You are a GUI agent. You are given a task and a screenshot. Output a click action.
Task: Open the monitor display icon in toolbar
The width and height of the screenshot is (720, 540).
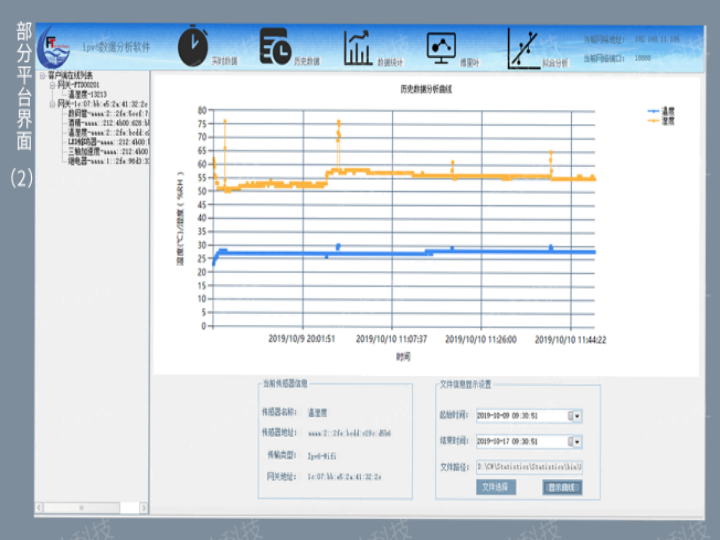point(441,45)
